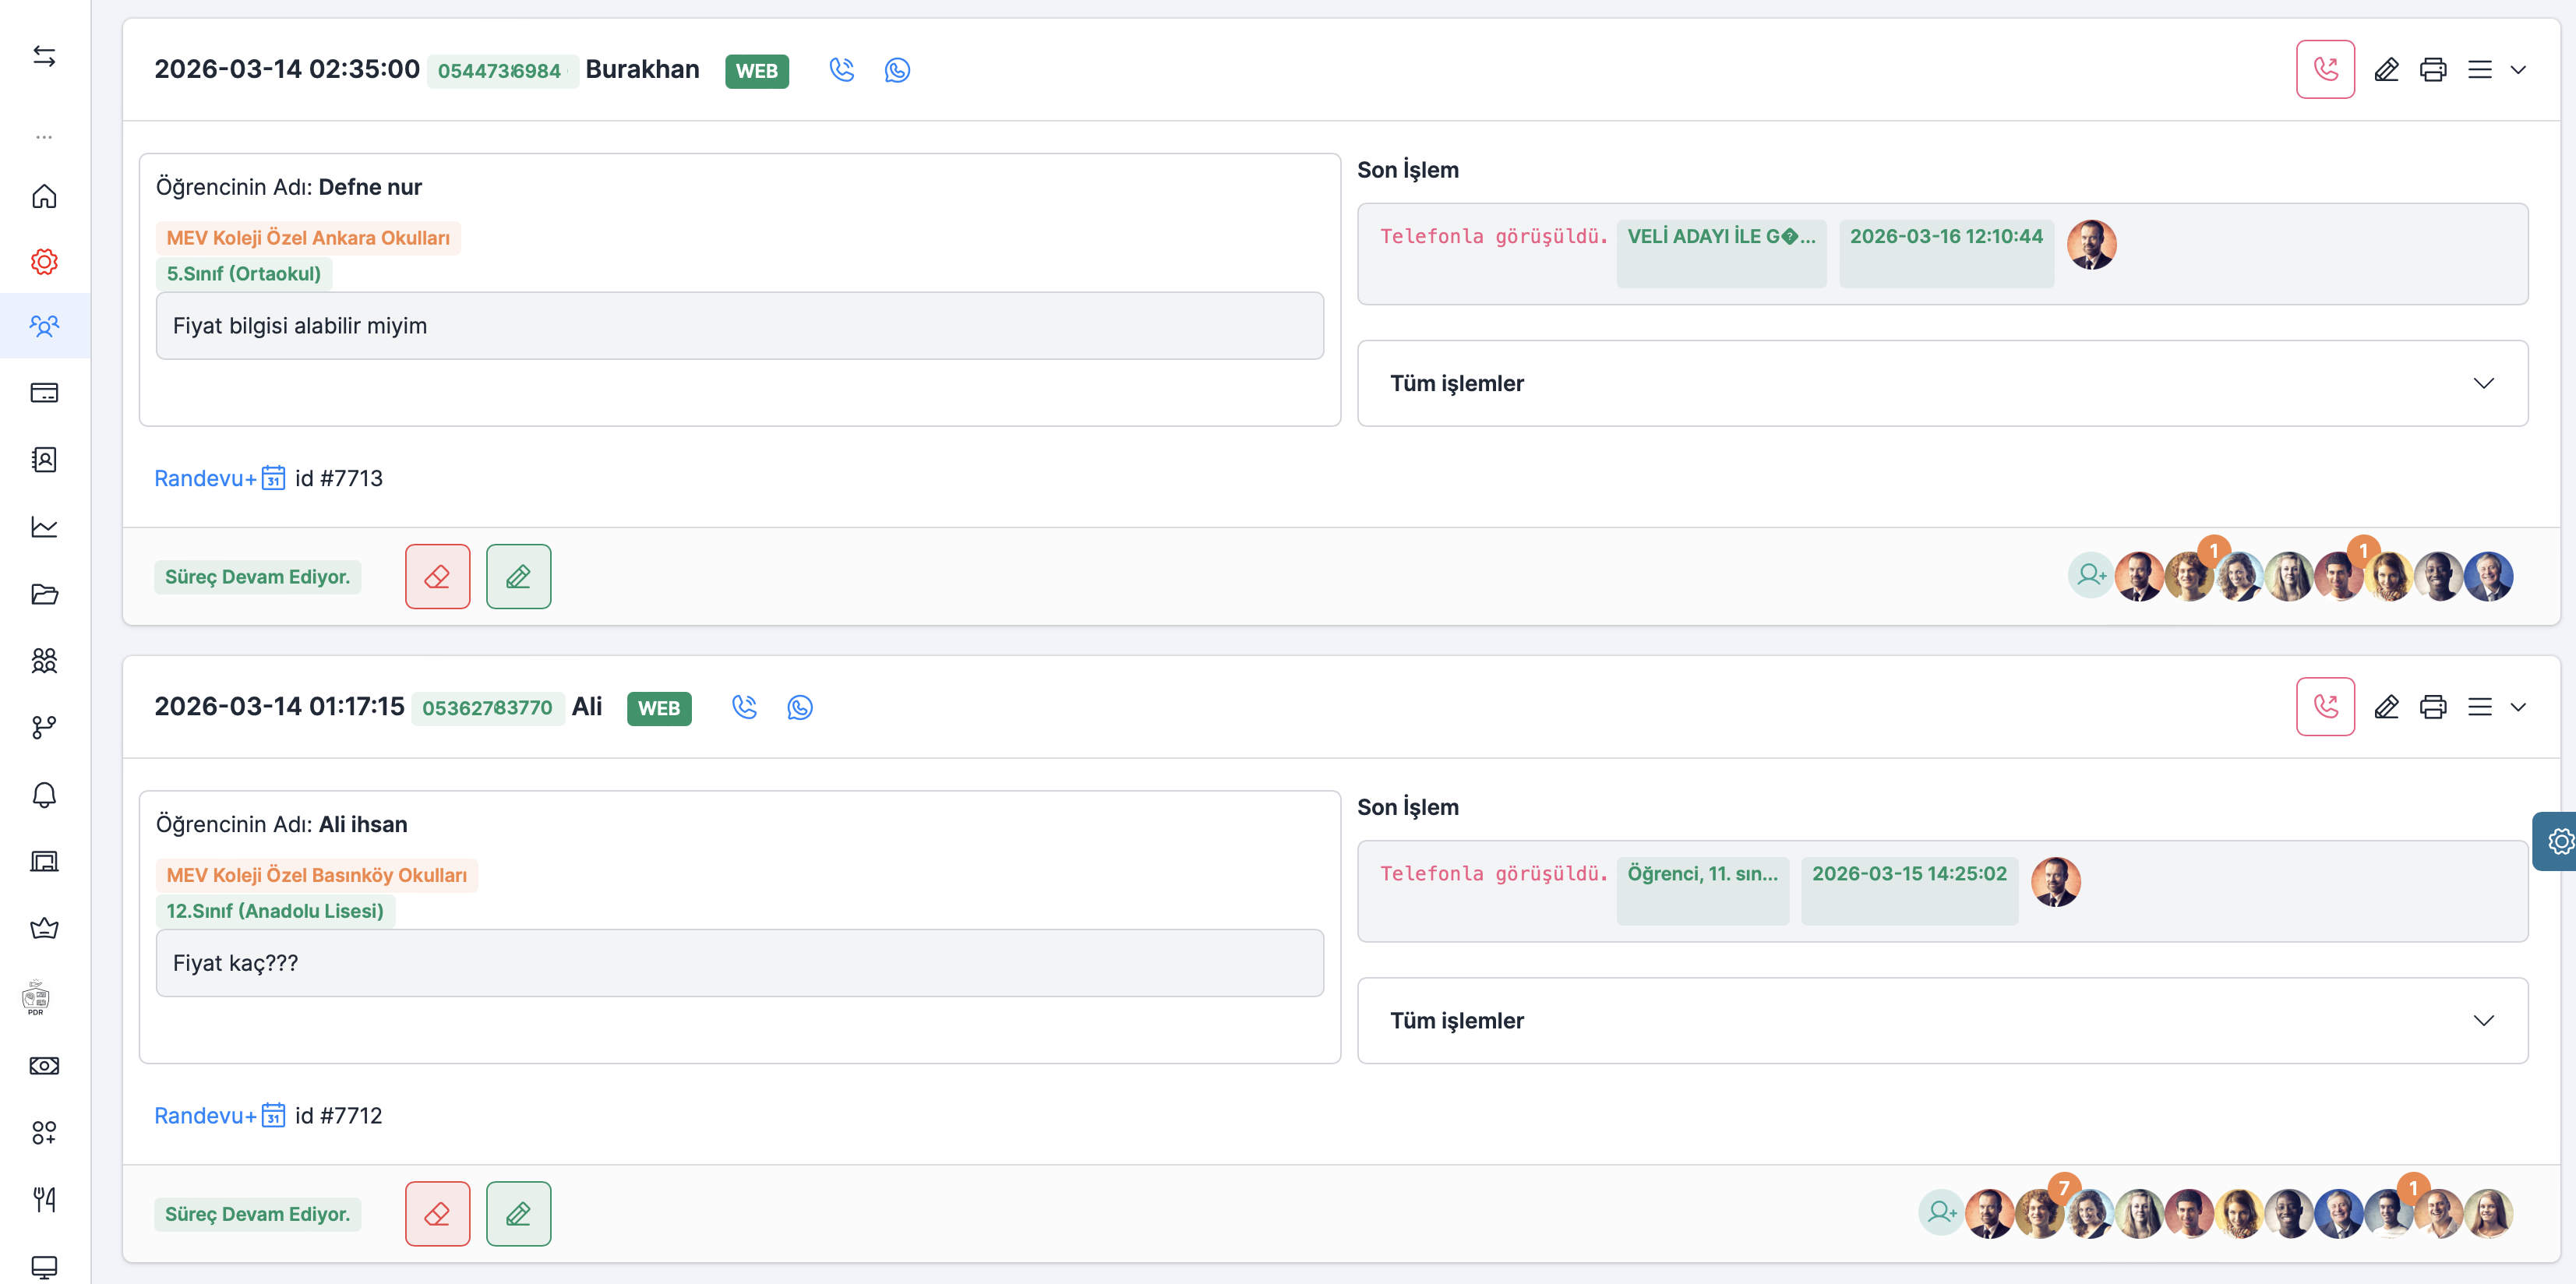Toggle sidebar collapse arrows at top

[x=44, y=56]
